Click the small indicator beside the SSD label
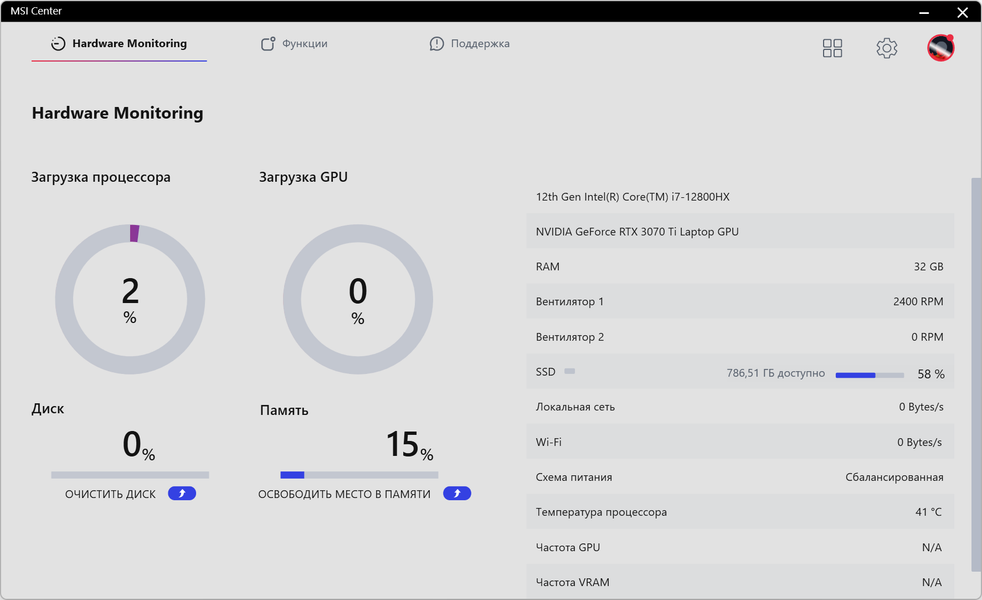 [570, 371]
